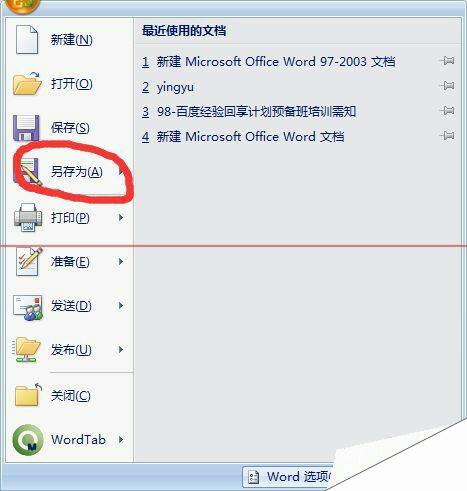467x491 pixels.
Task: Click the Send envelope icon
Action: pos(28,307)
